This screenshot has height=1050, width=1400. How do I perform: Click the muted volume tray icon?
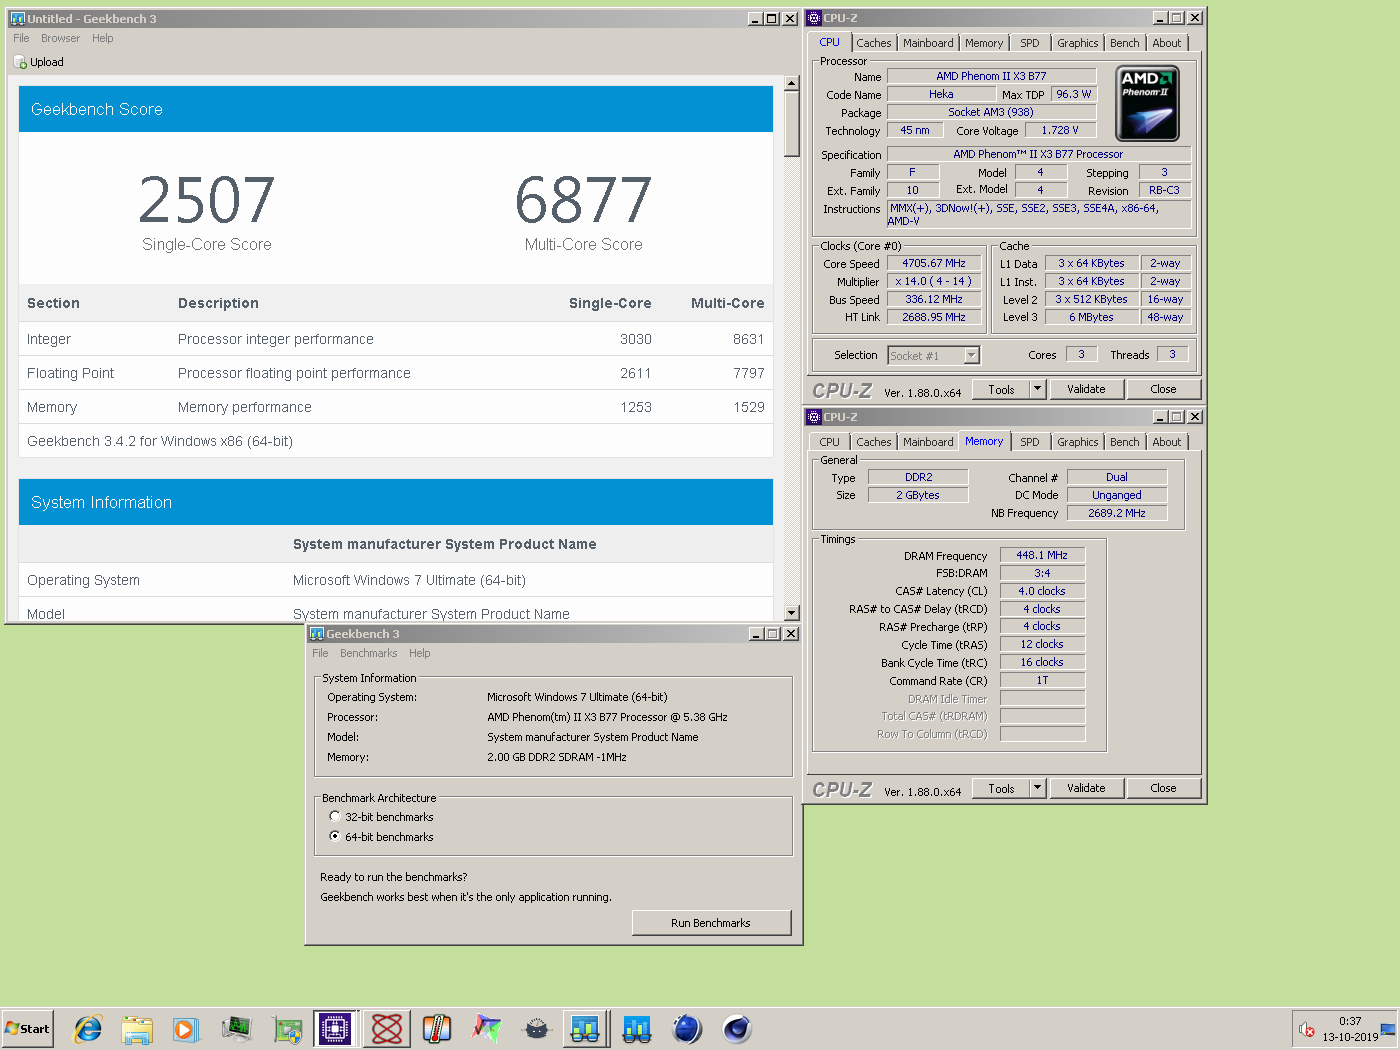point(1307,1029)
